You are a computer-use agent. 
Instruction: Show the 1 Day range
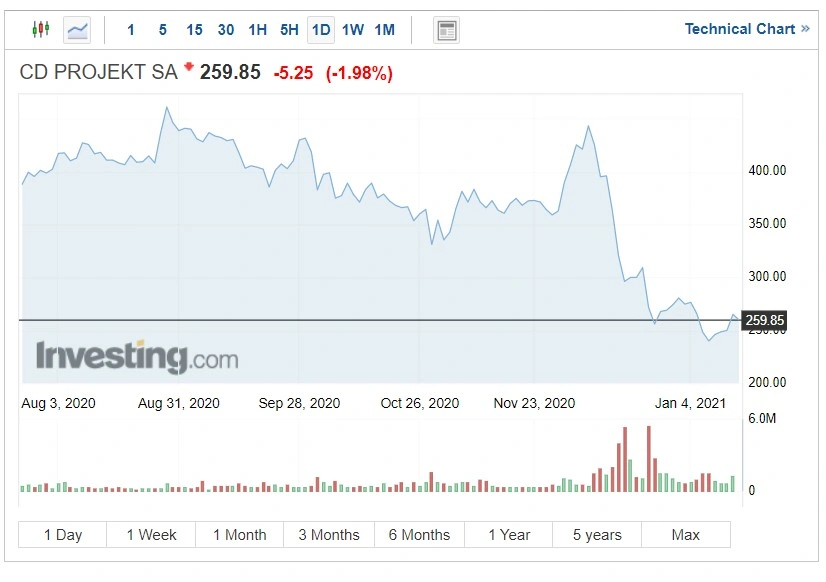63,535
